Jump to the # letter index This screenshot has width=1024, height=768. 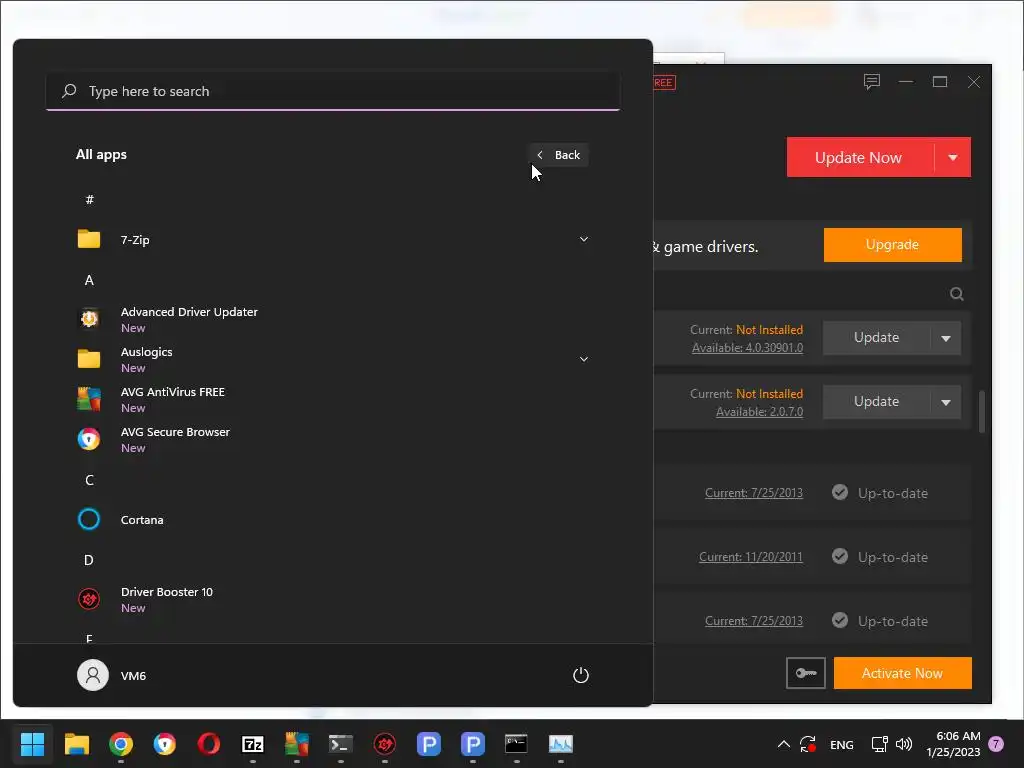click(x=89, y=200)
